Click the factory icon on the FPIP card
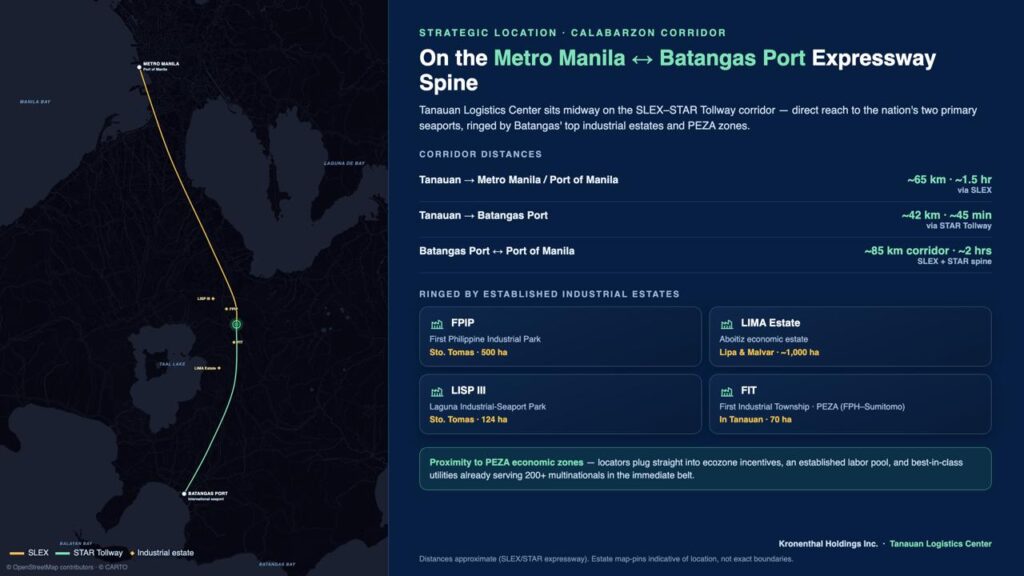 437,324
